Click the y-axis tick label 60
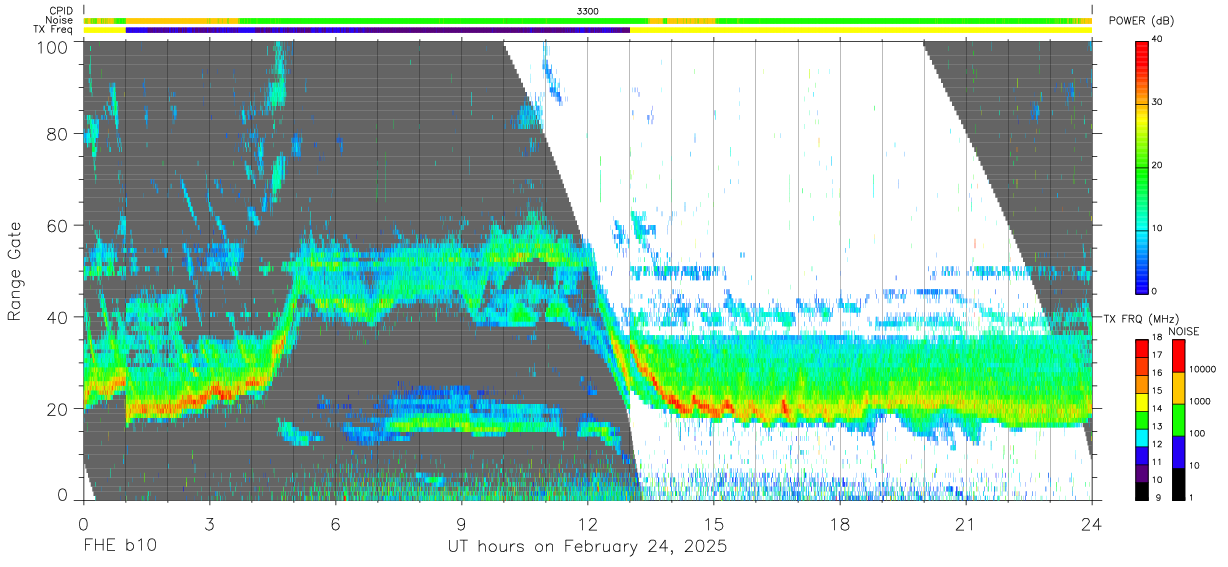 (x=57, y=226)
